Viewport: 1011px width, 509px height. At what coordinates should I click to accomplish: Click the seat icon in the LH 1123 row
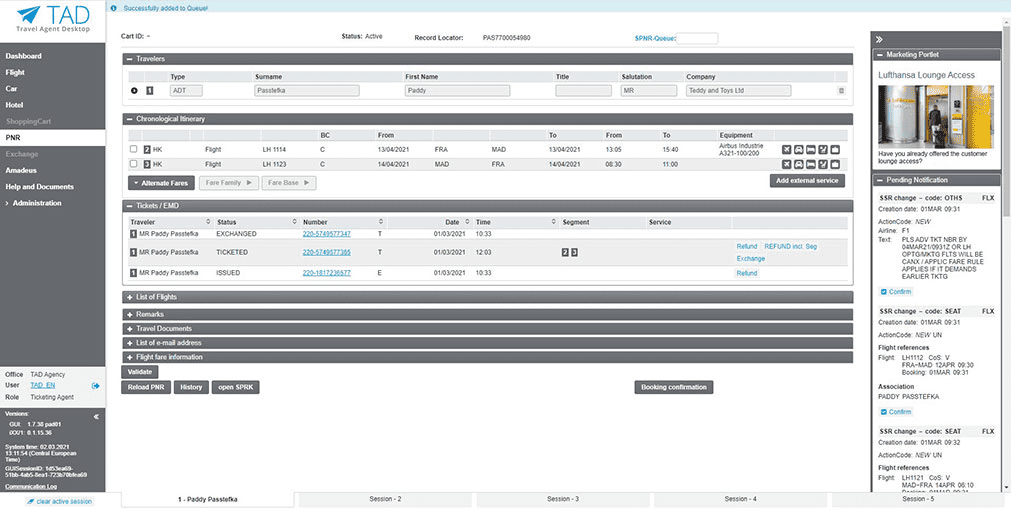(823, 164)
